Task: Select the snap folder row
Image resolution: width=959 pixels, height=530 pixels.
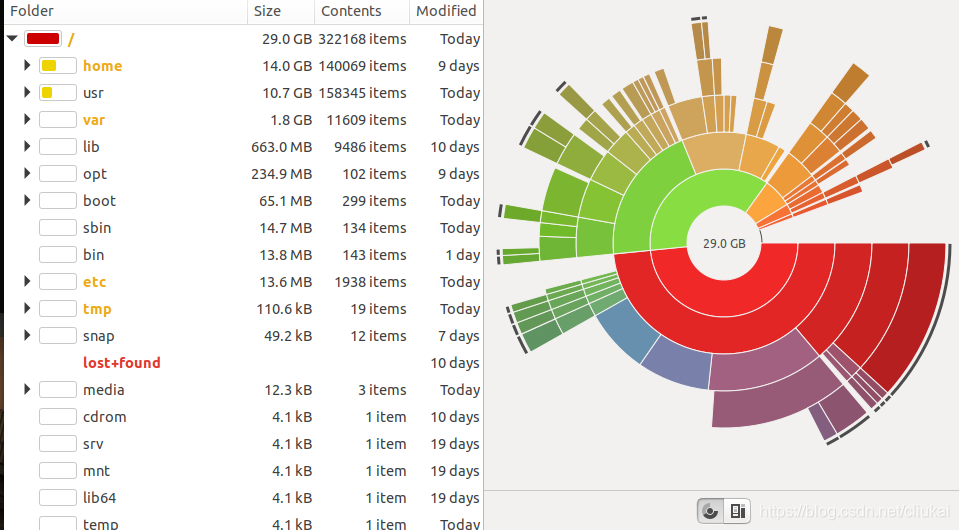Action: pos(243,336)
